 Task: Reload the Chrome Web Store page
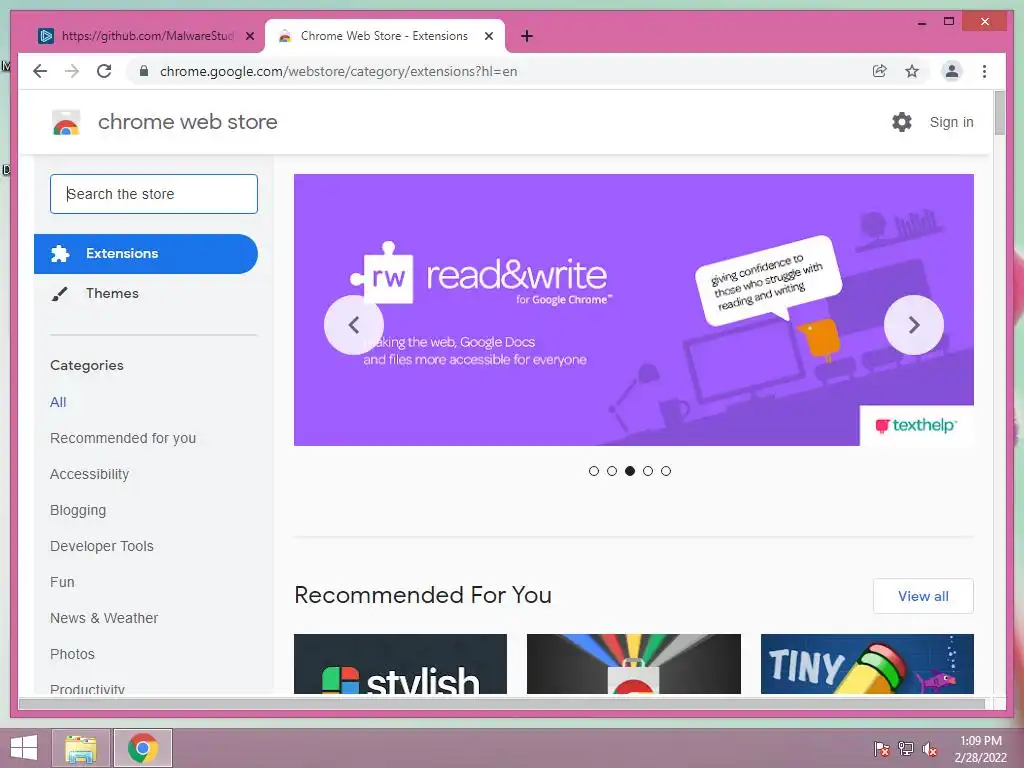[104, 71]
